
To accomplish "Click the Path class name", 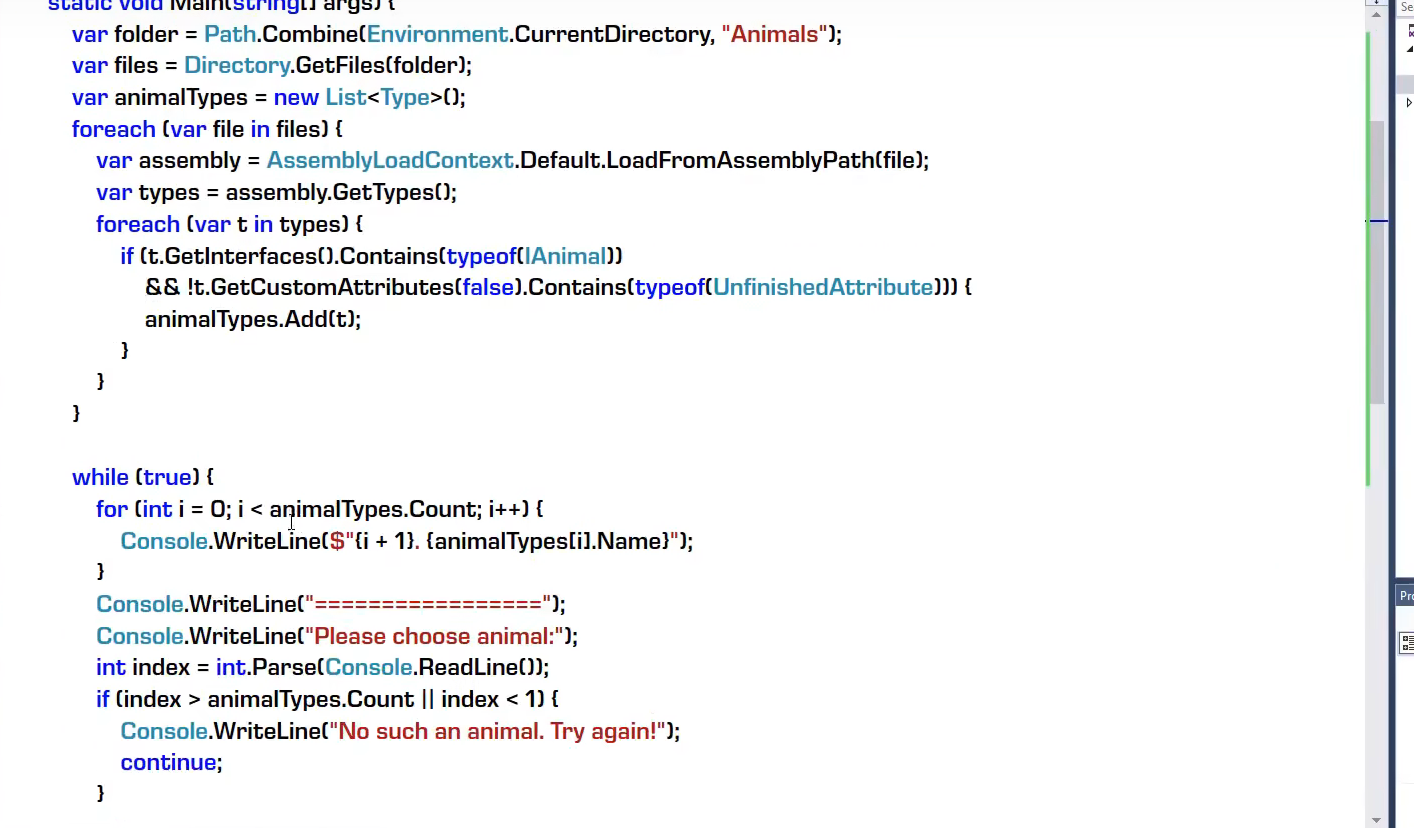I will tap(229, 34).
